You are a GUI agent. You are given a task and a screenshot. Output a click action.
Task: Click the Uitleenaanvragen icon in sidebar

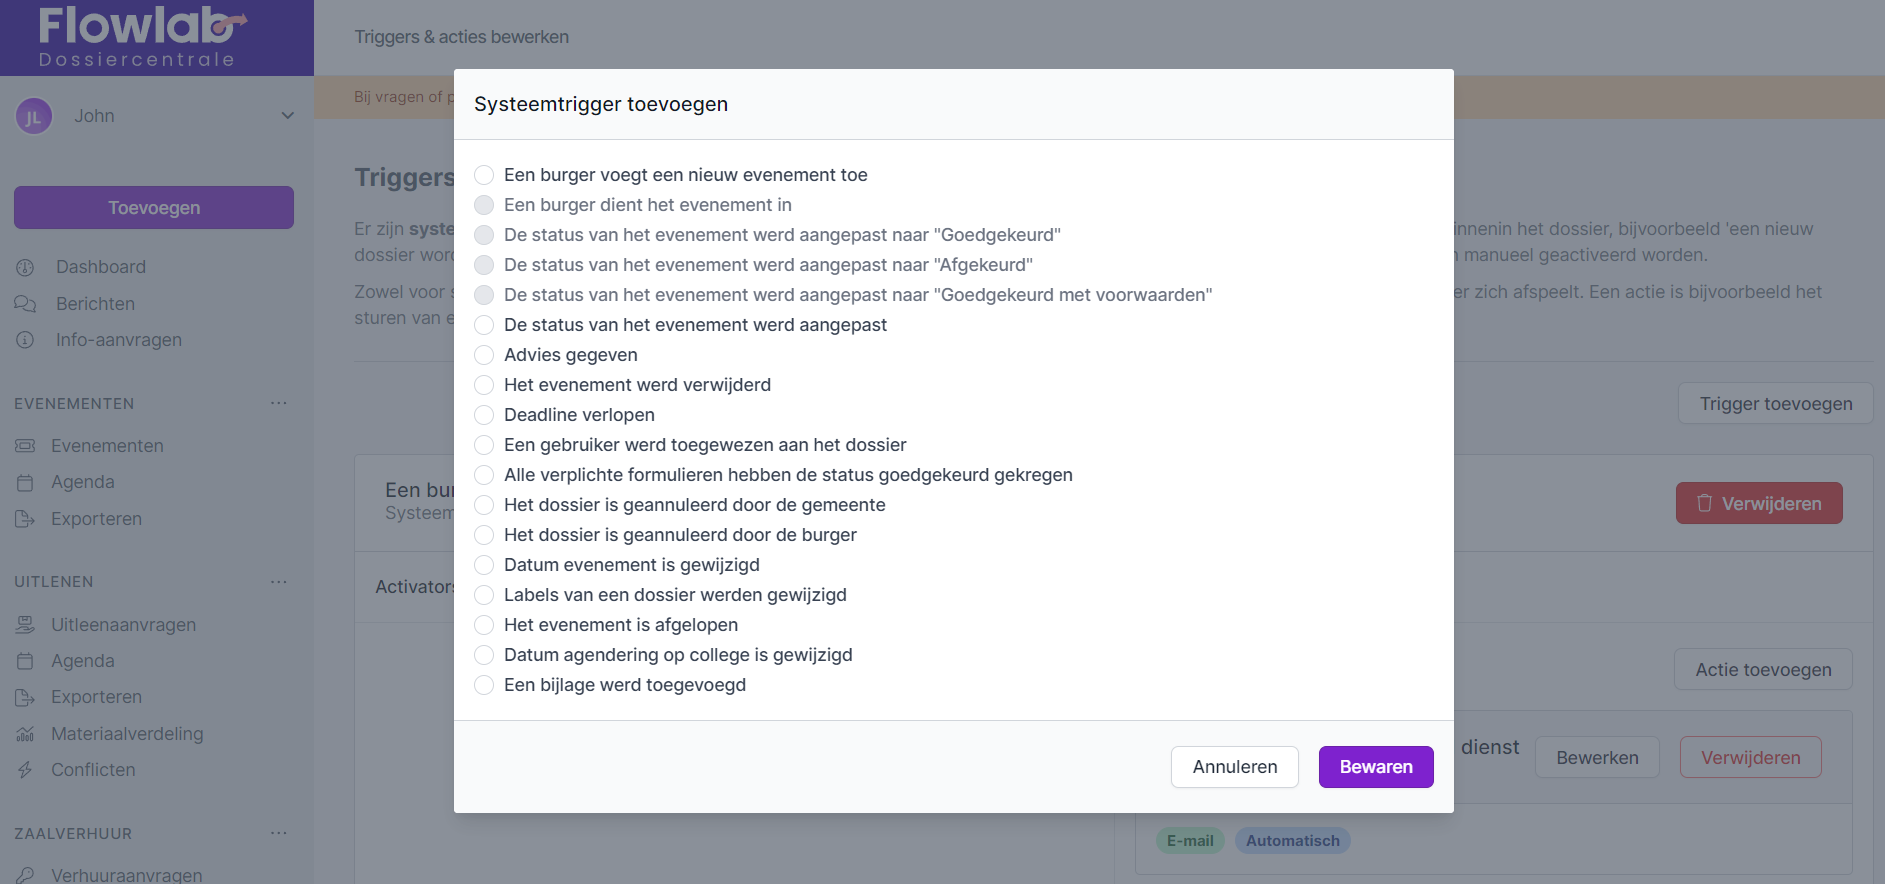25,625
